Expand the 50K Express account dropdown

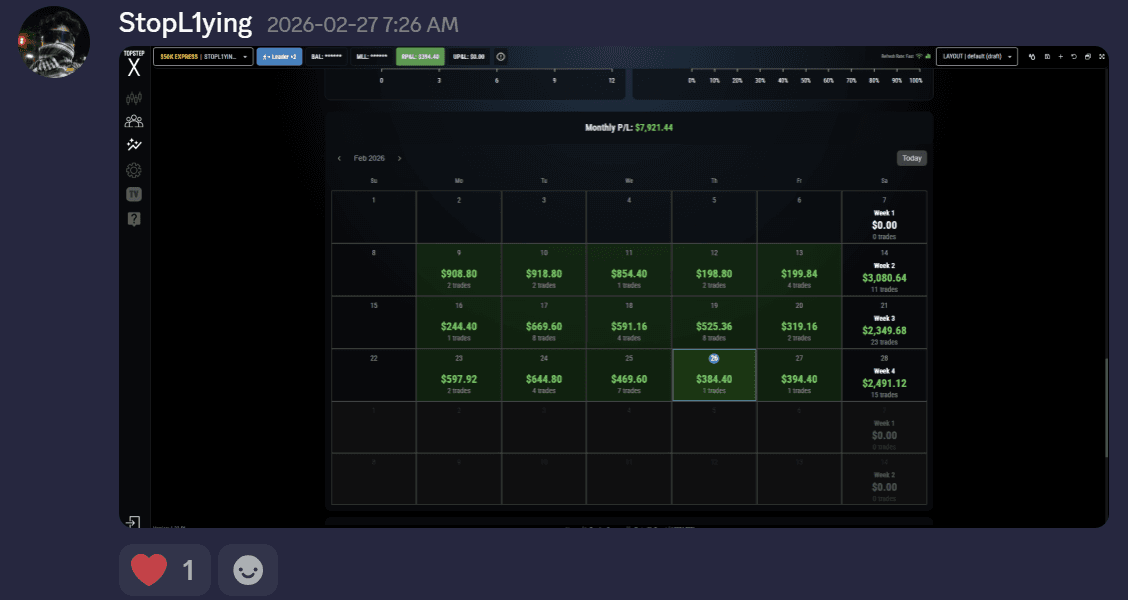click(203, 57)
